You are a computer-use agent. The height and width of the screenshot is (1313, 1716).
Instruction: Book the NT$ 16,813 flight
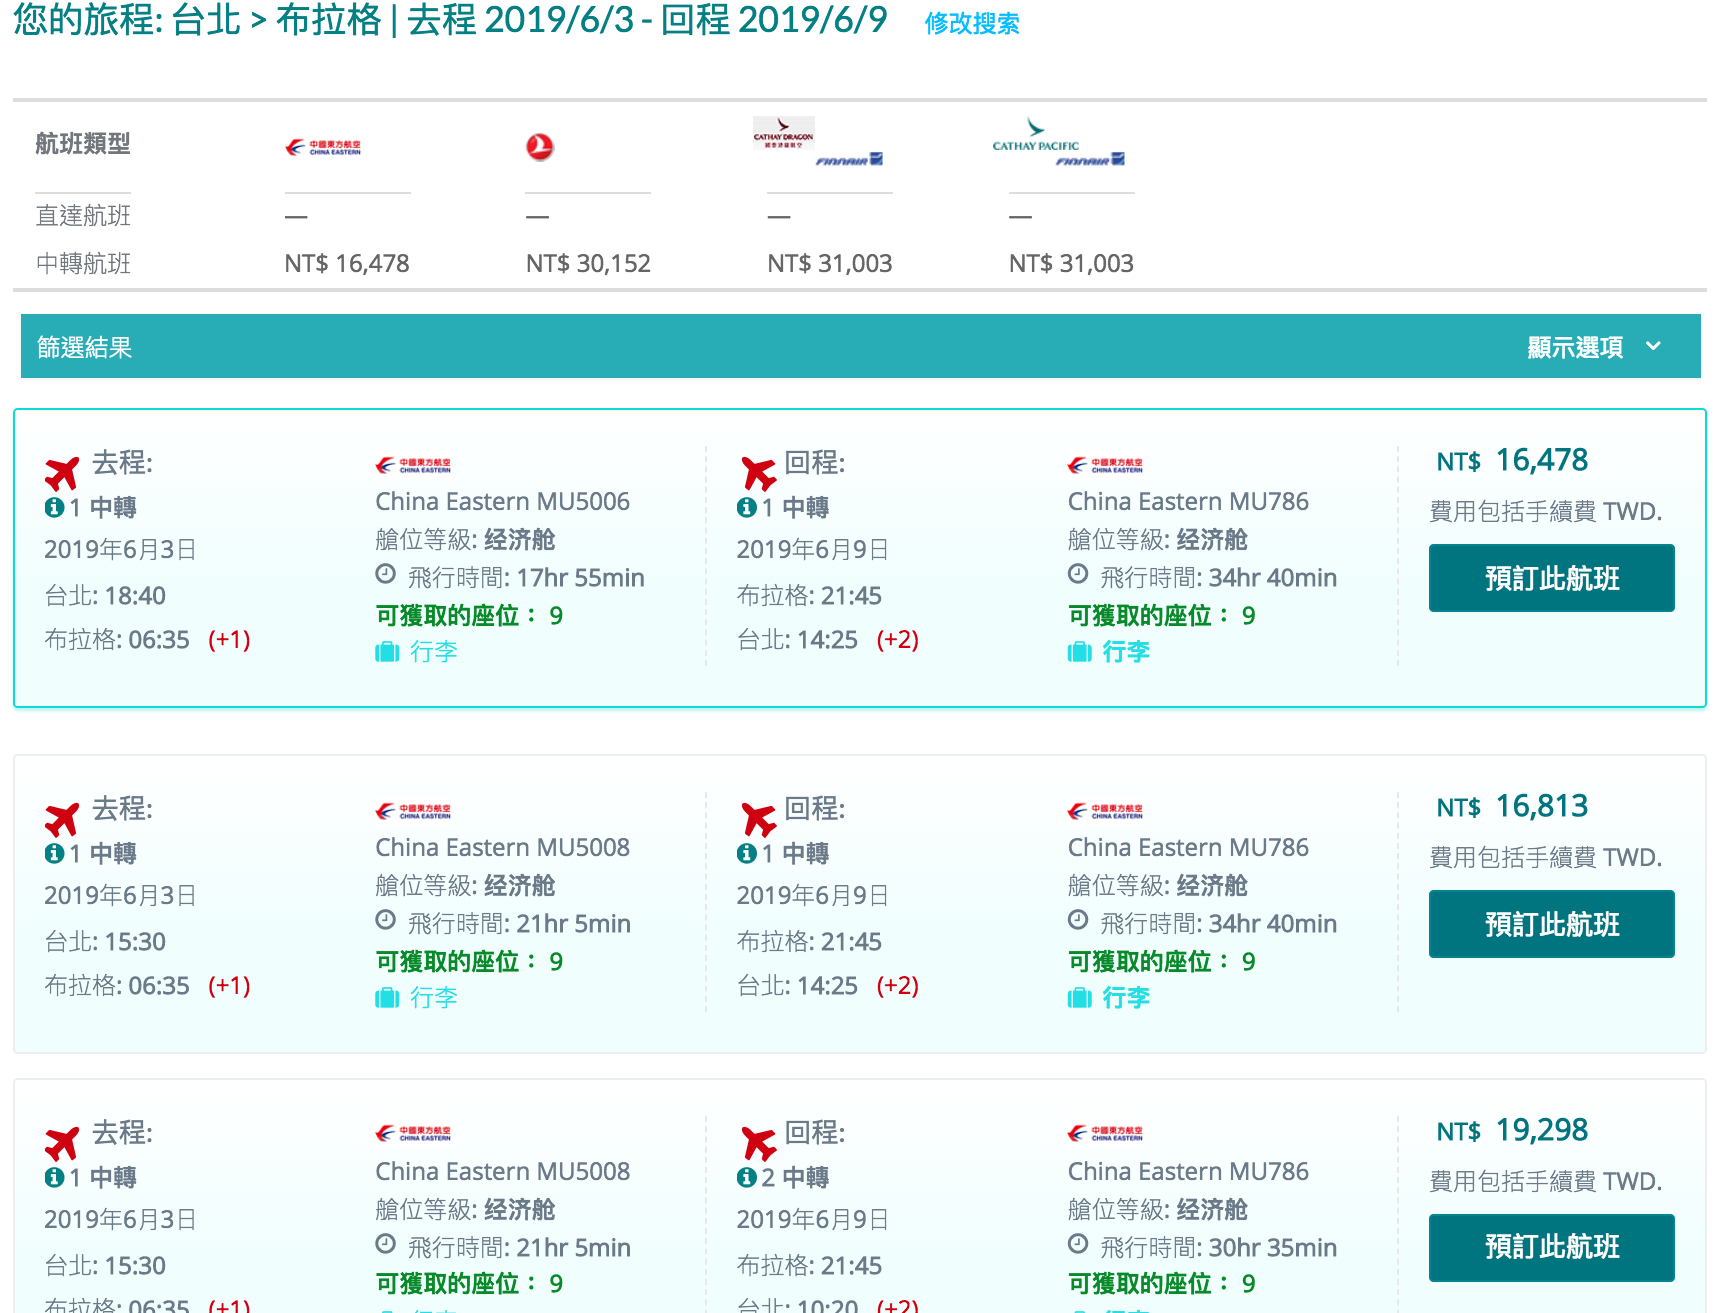tap(1550, 924)
